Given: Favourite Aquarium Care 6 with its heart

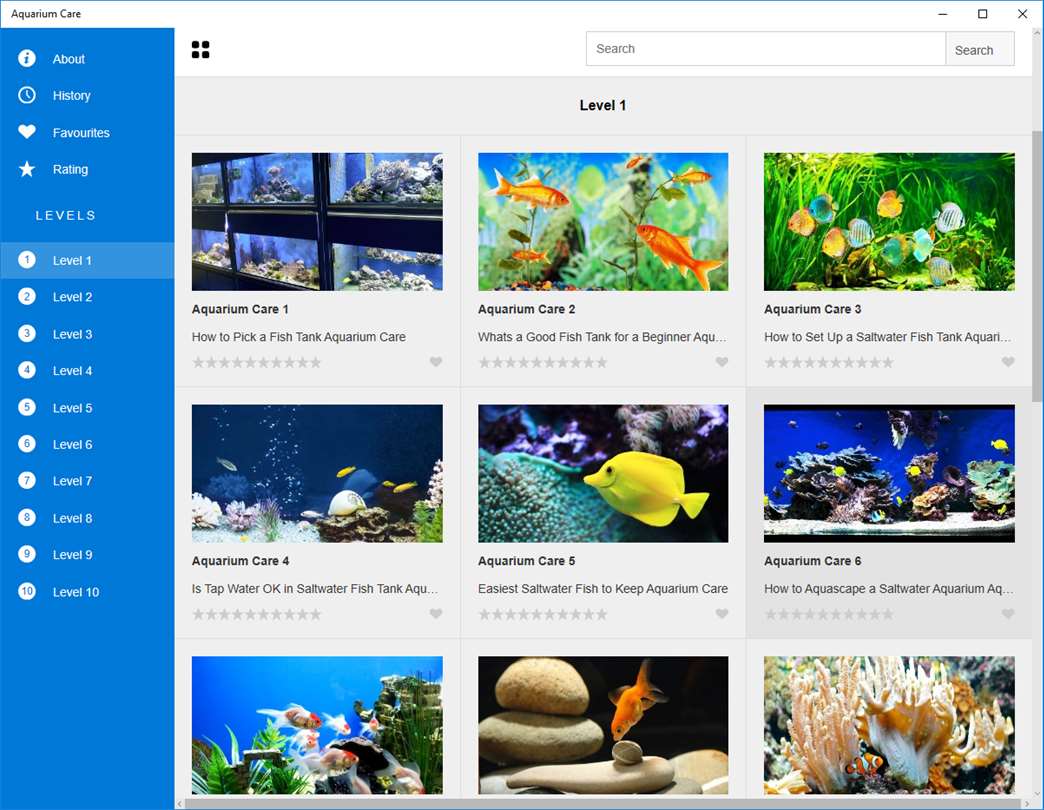Looking at the screenshot, I should (1008, 614).
